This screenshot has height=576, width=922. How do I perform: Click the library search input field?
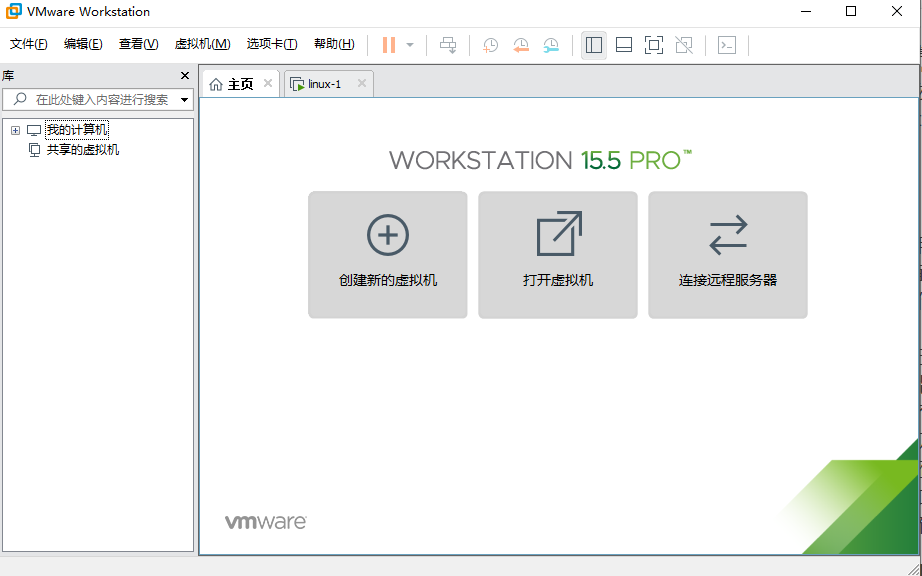(98, 100)
